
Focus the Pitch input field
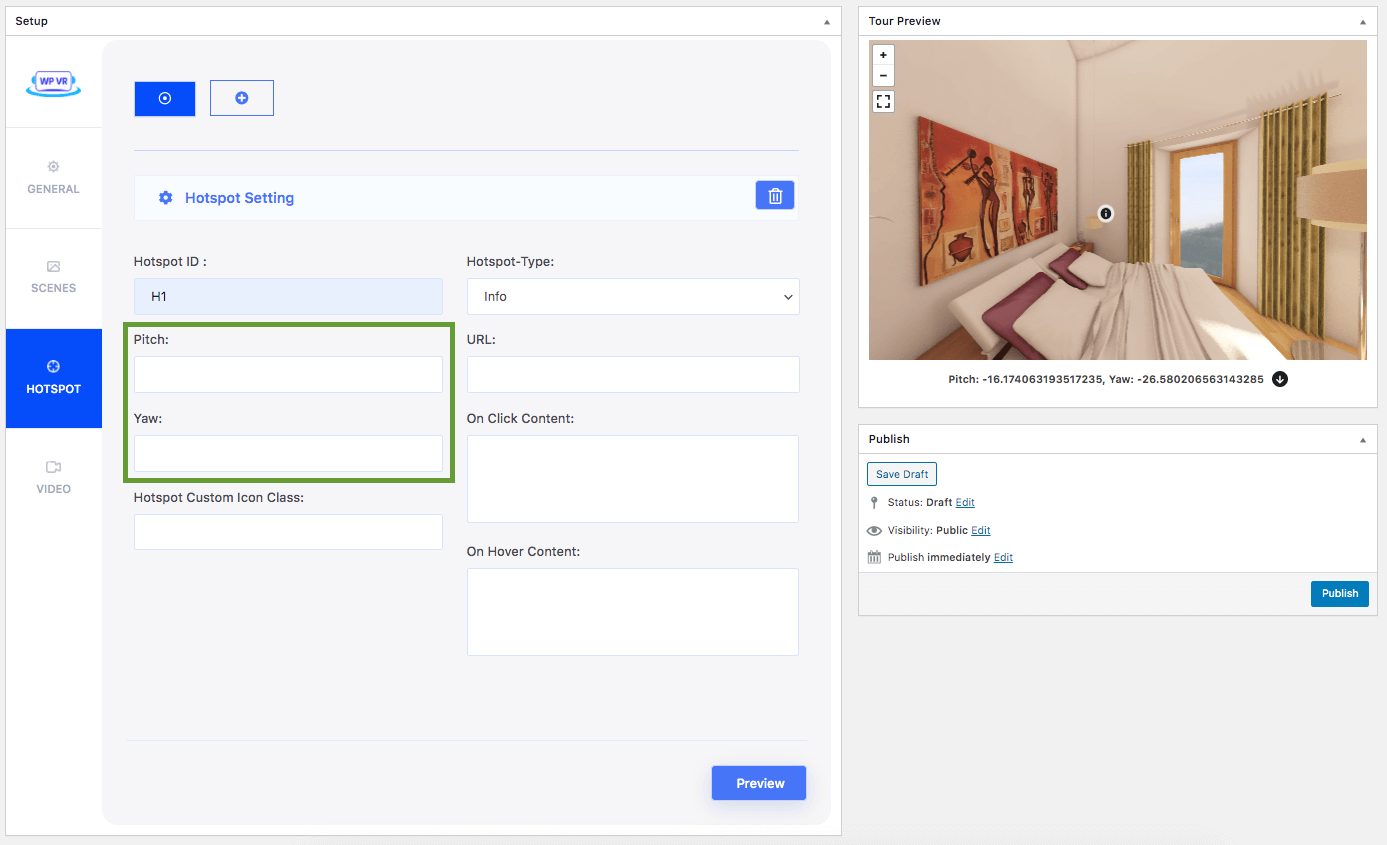click(x=288, y=374)
